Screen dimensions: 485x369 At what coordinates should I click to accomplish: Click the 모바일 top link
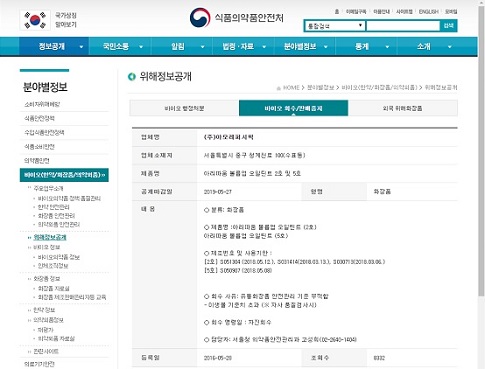click(x=451, y=12)
